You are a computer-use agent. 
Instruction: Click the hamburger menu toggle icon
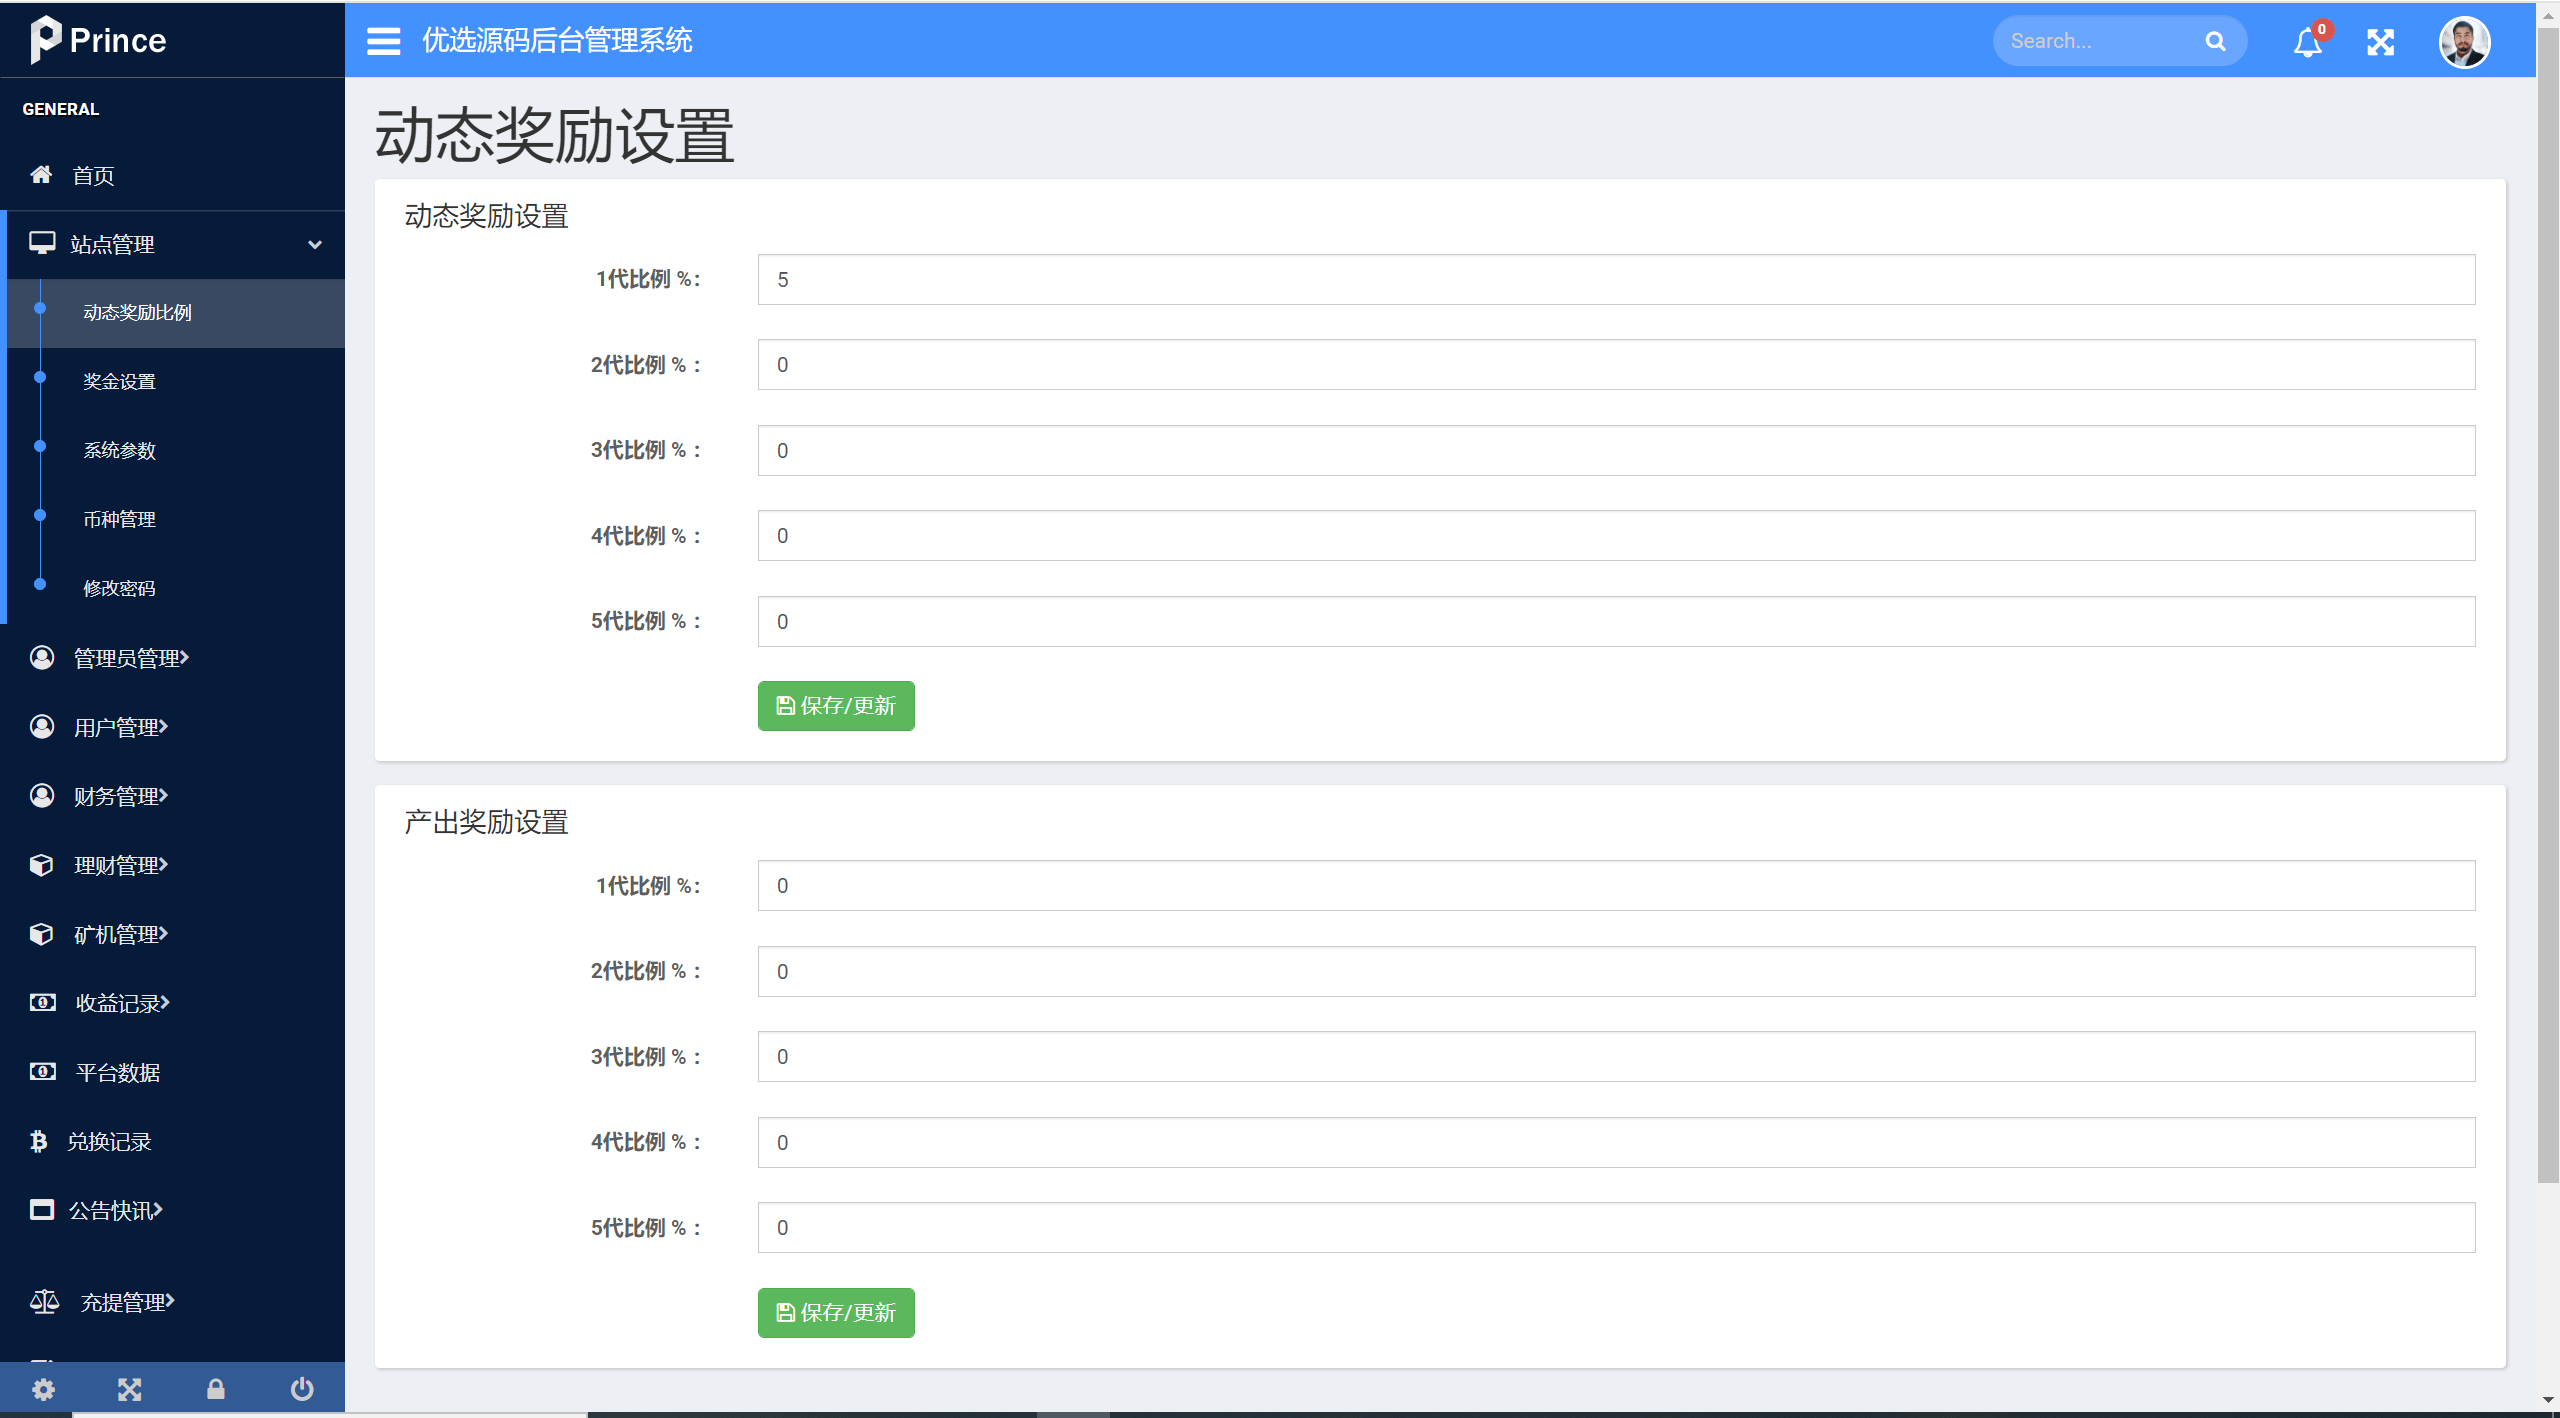point(383,41)
